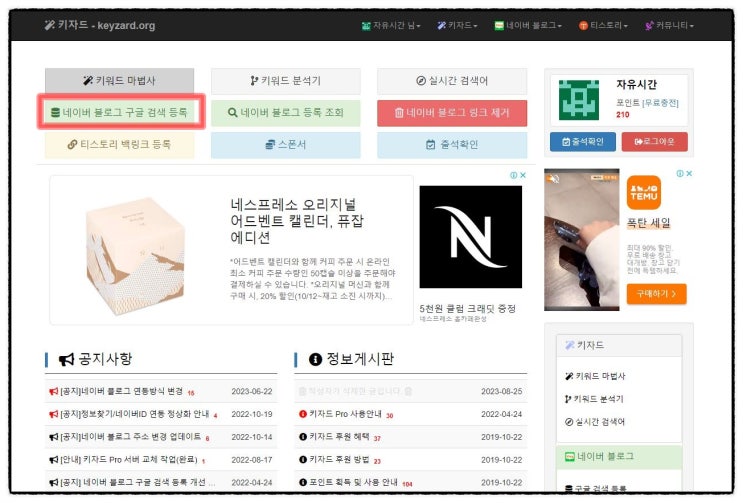743x503 pixels.
Task: Click the TEMU orange logo
Action: coord(643,192)
